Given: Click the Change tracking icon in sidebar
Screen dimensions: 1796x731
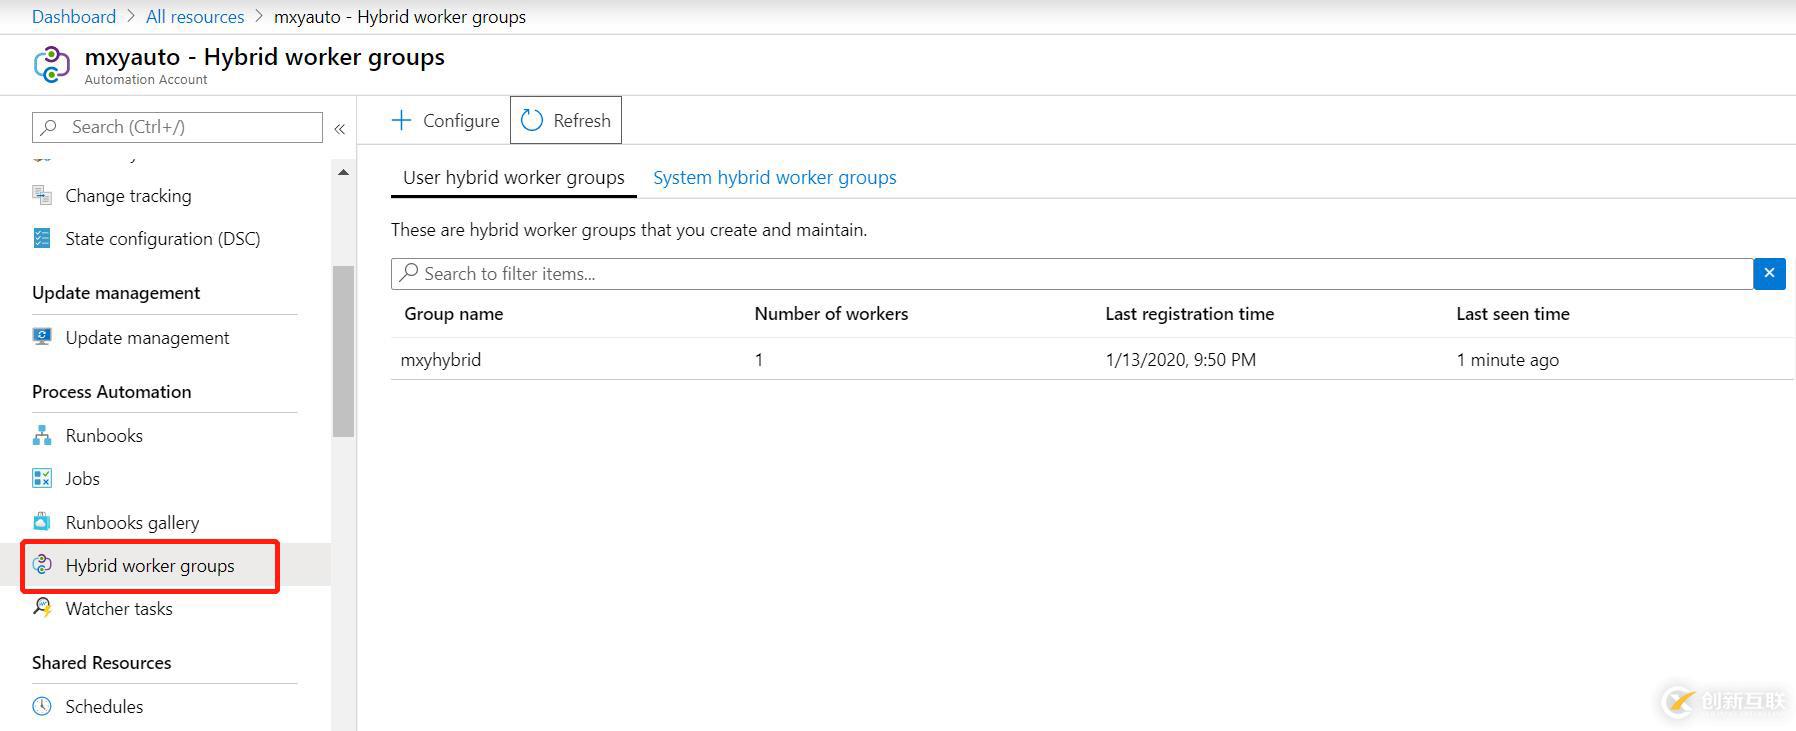Looking at the screenshot, I should tap(42, 195).
